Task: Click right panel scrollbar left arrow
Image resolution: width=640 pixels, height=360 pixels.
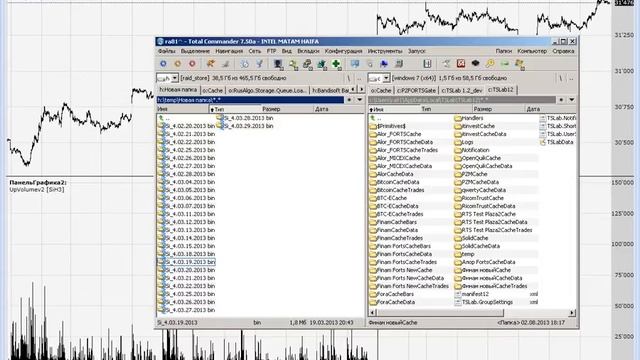Action: [372, 313]
